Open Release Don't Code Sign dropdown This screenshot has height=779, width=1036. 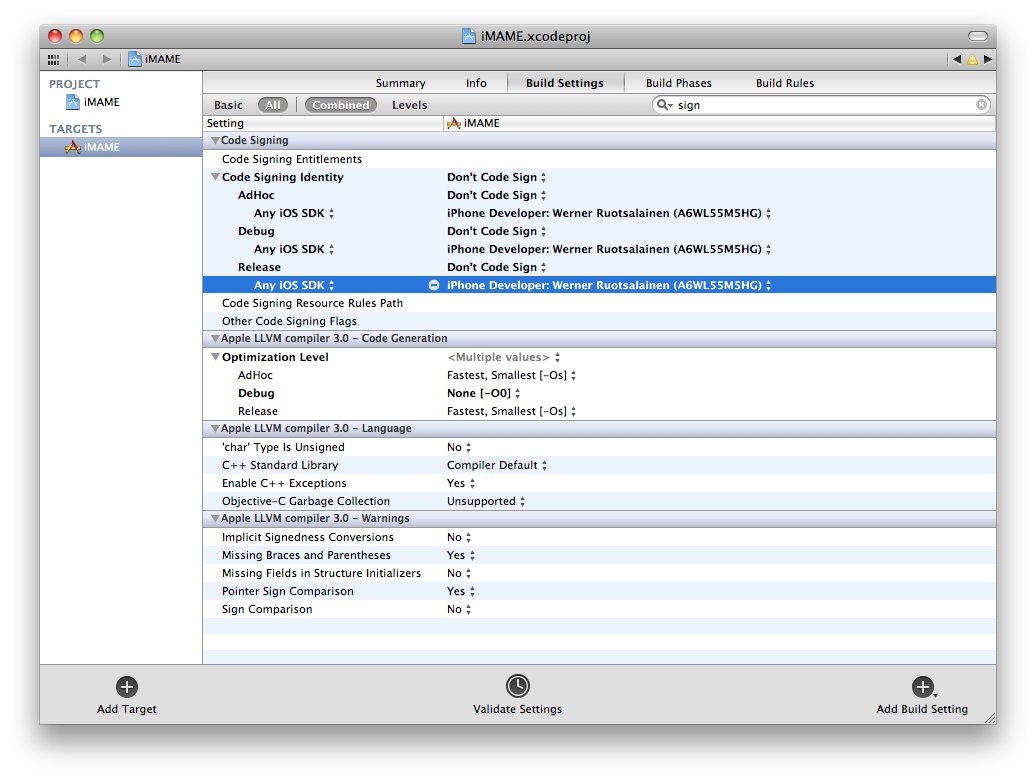click(x=497, y=268)
